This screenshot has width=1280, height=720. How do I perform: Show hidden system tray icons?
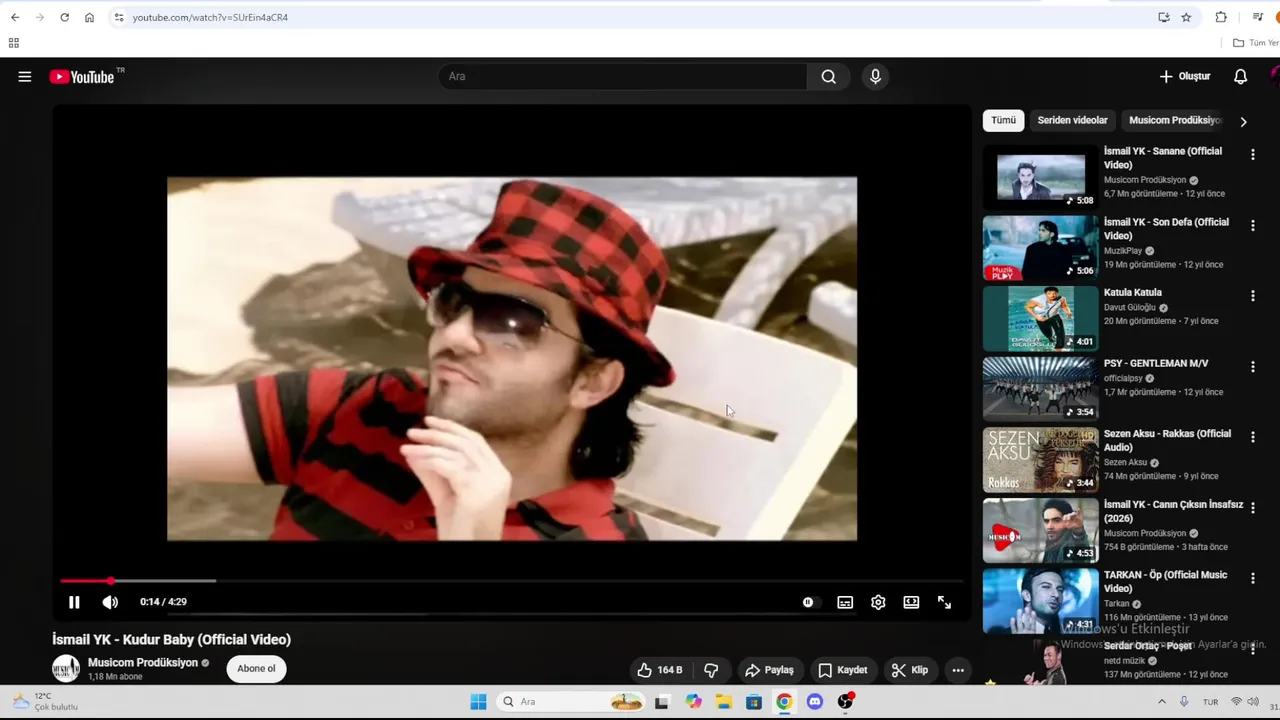(x=1161, y=702)
